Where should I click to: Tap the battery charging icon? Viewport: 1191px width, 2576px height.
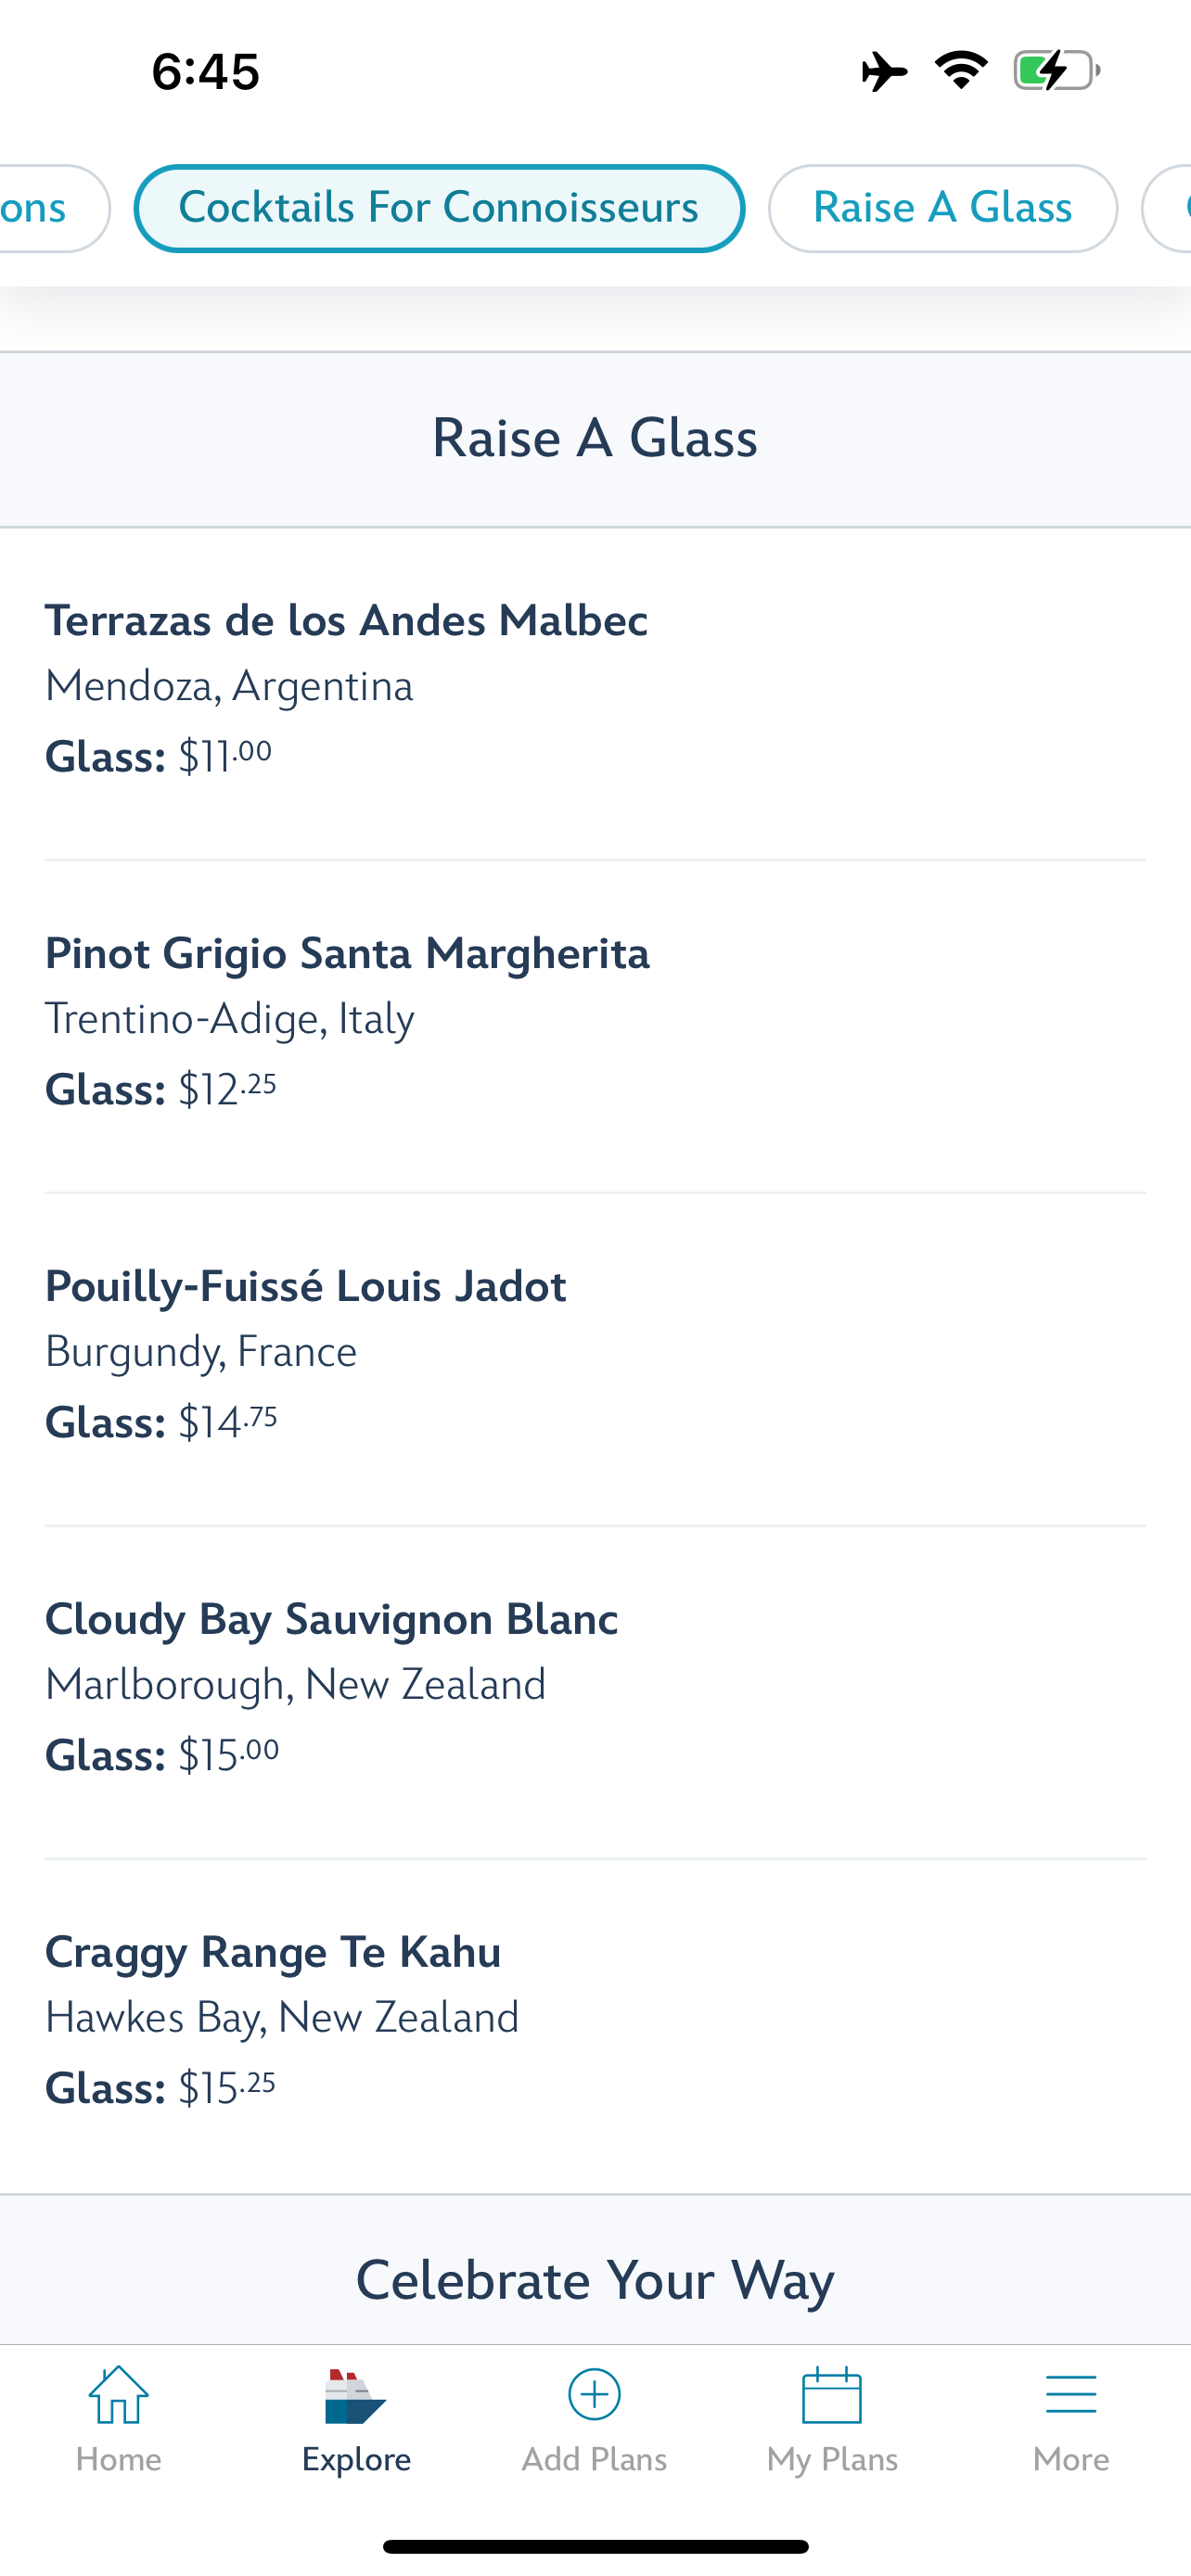pyautogui.click(x=1056, y=70)
